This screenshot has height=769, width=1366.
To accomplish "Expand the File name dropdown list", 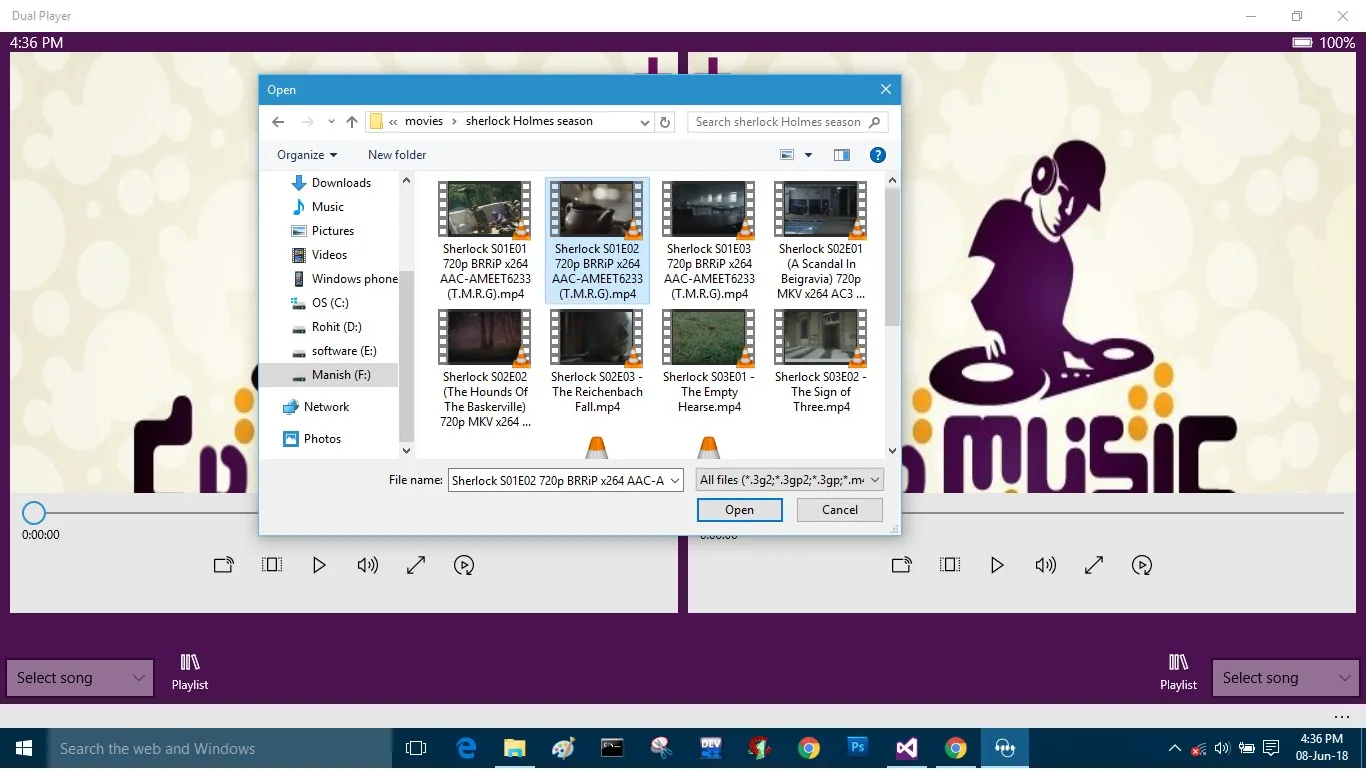I will point(675,481).
